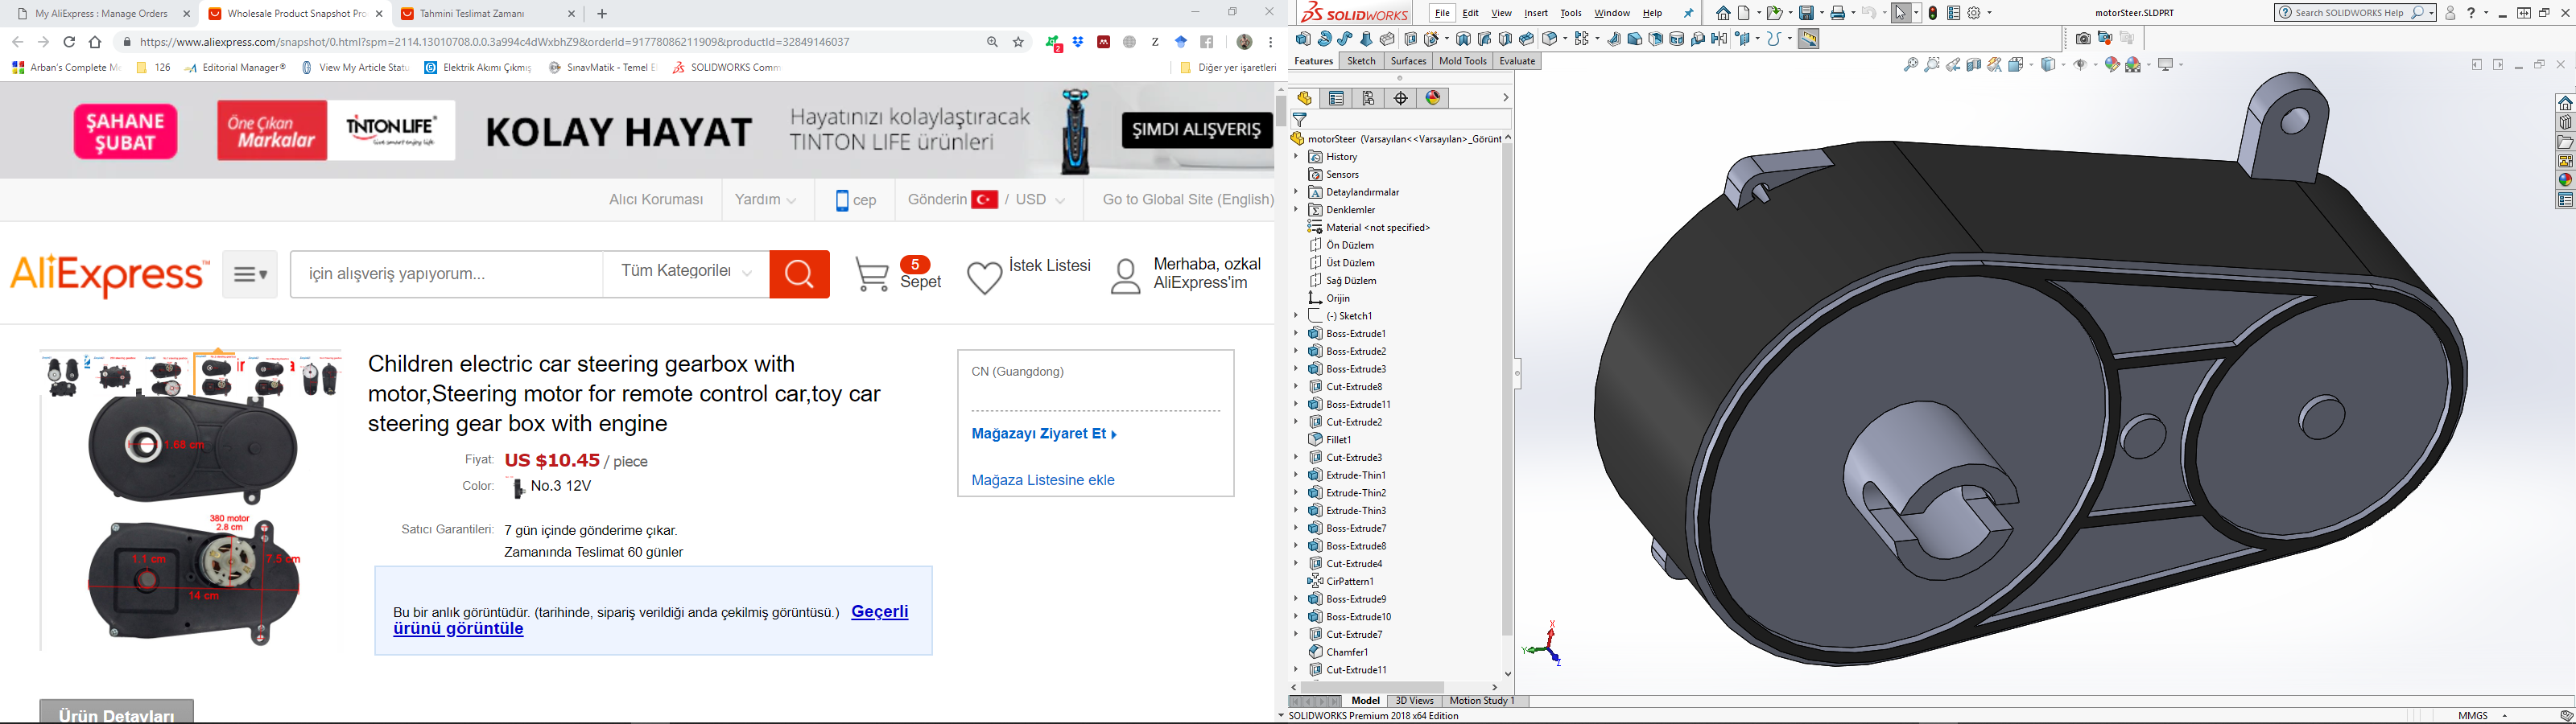The image size is (2576, 724).
Task: Activate the Extruded Cut tool
Action: pyautogui.click(x=1411, y=39)
